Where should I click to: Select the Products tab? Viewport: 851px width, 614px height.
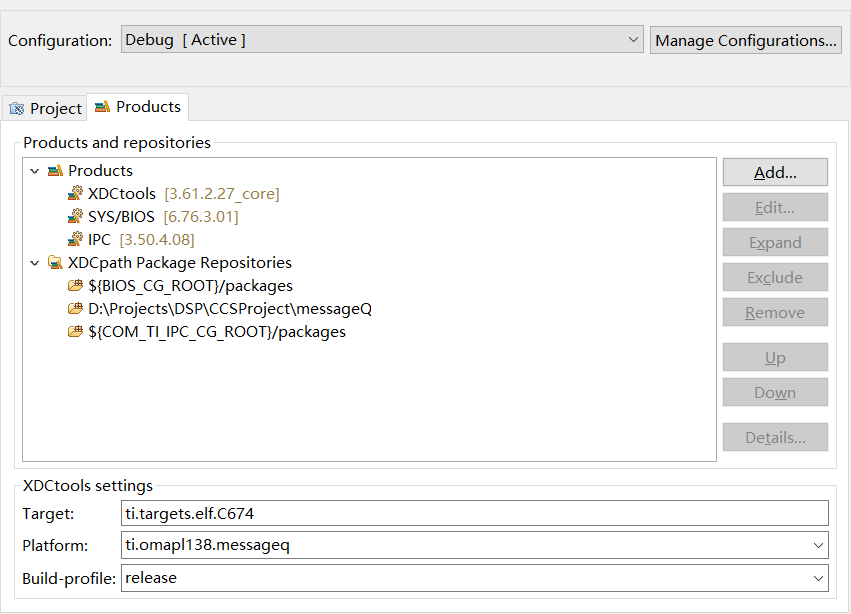(138, 107)
